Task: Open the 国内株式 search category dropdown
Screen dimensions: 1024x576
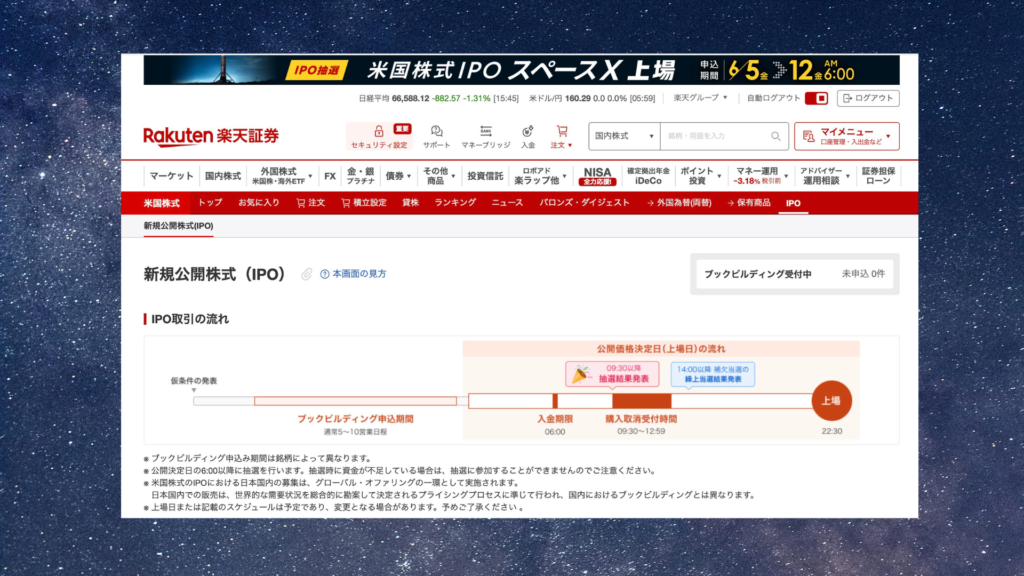Action: click(x=624, y=136)
